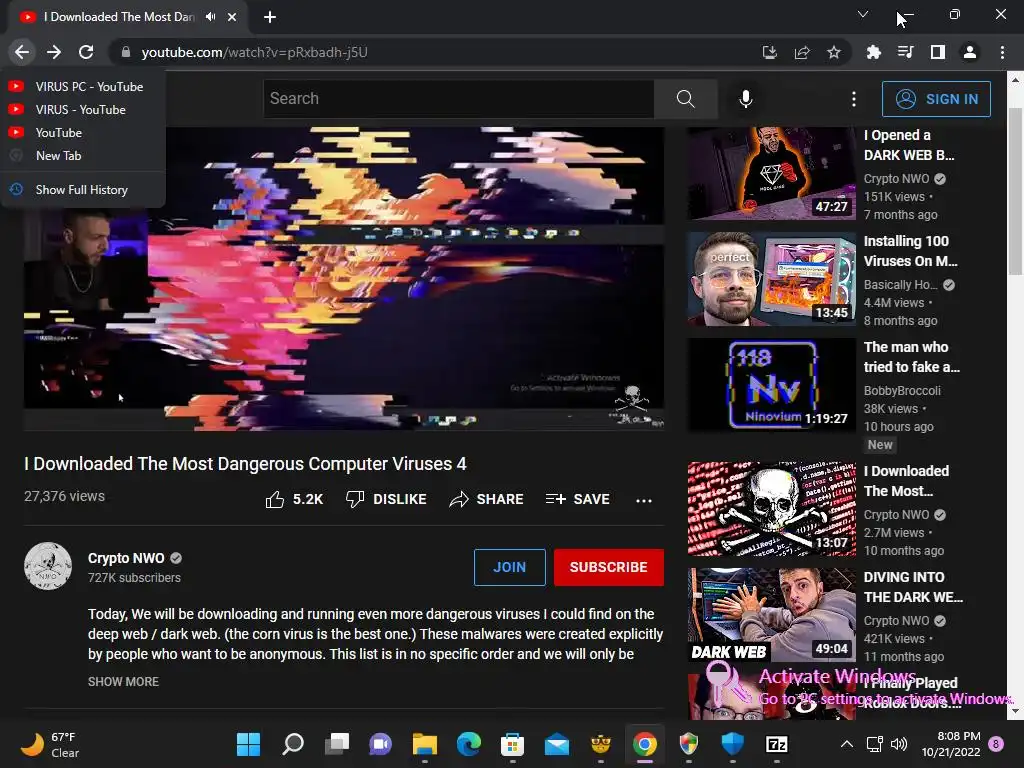Click the main video player
The width and height of the screenshot is (1024, 768).
click(344, 279)
